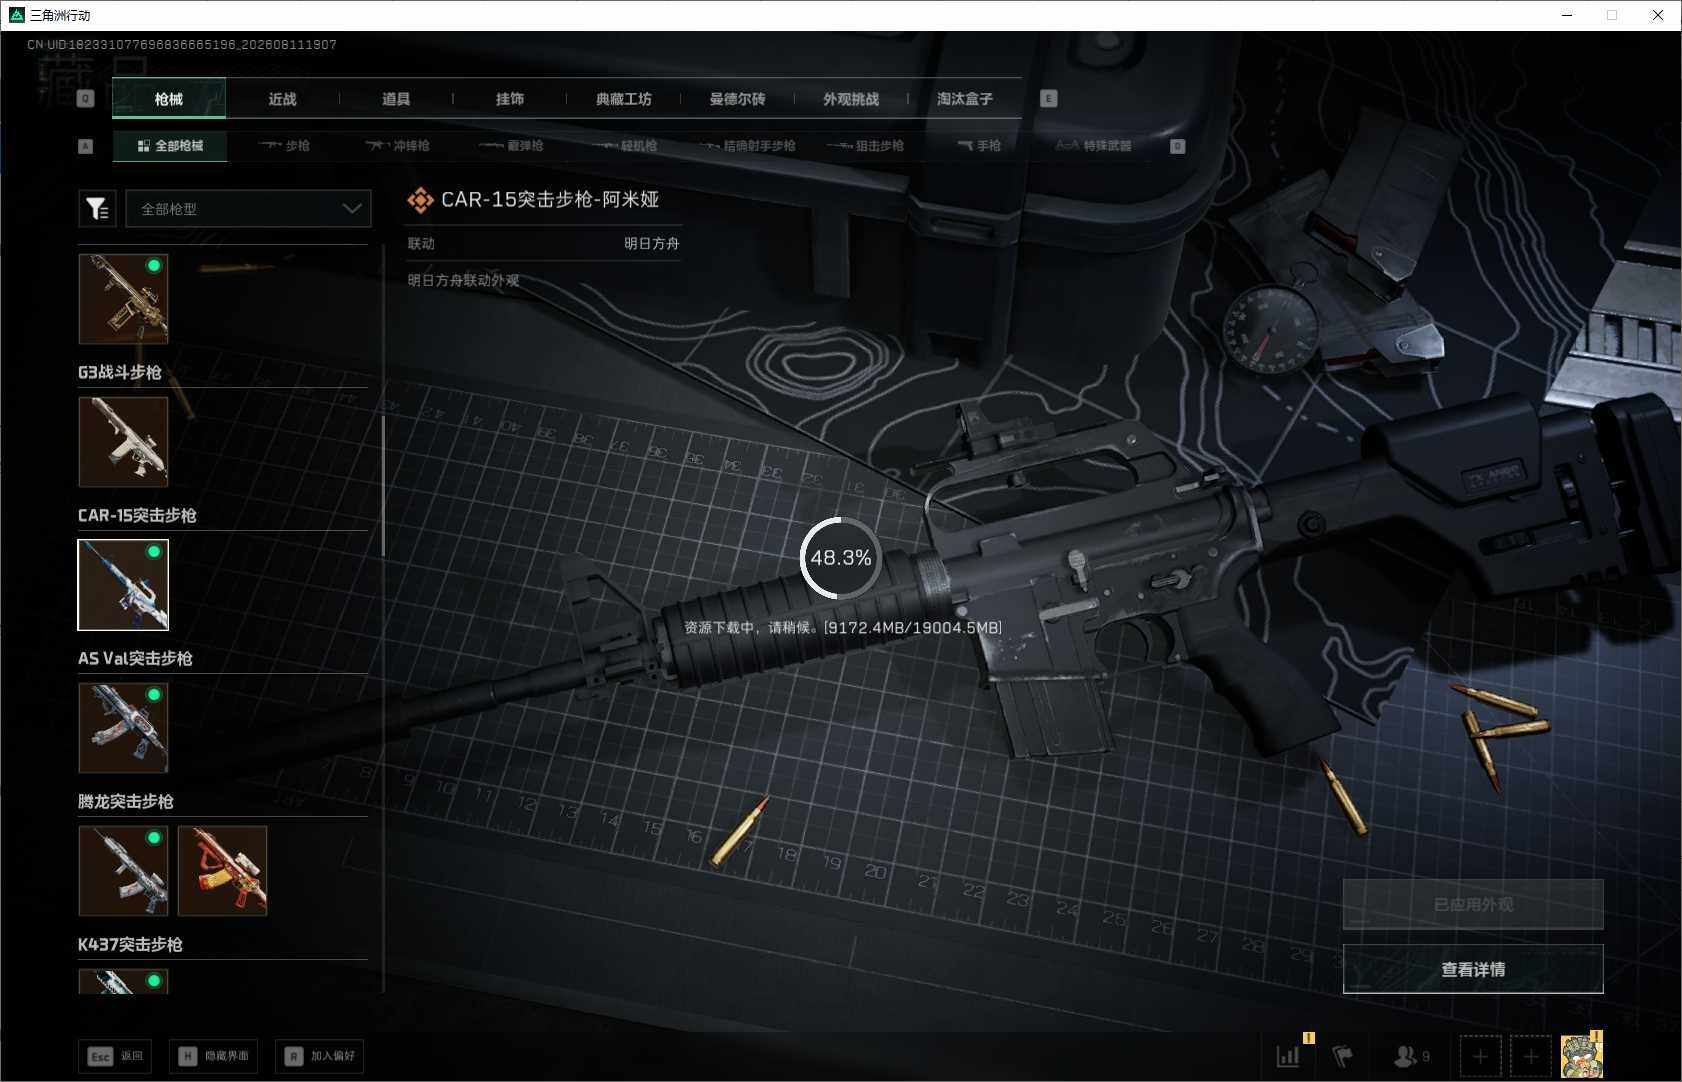Screen dimensions: 1682x1082
Task: Expand the 全部枪型 weapon type dropdown
Action: (x=248, y=208)
